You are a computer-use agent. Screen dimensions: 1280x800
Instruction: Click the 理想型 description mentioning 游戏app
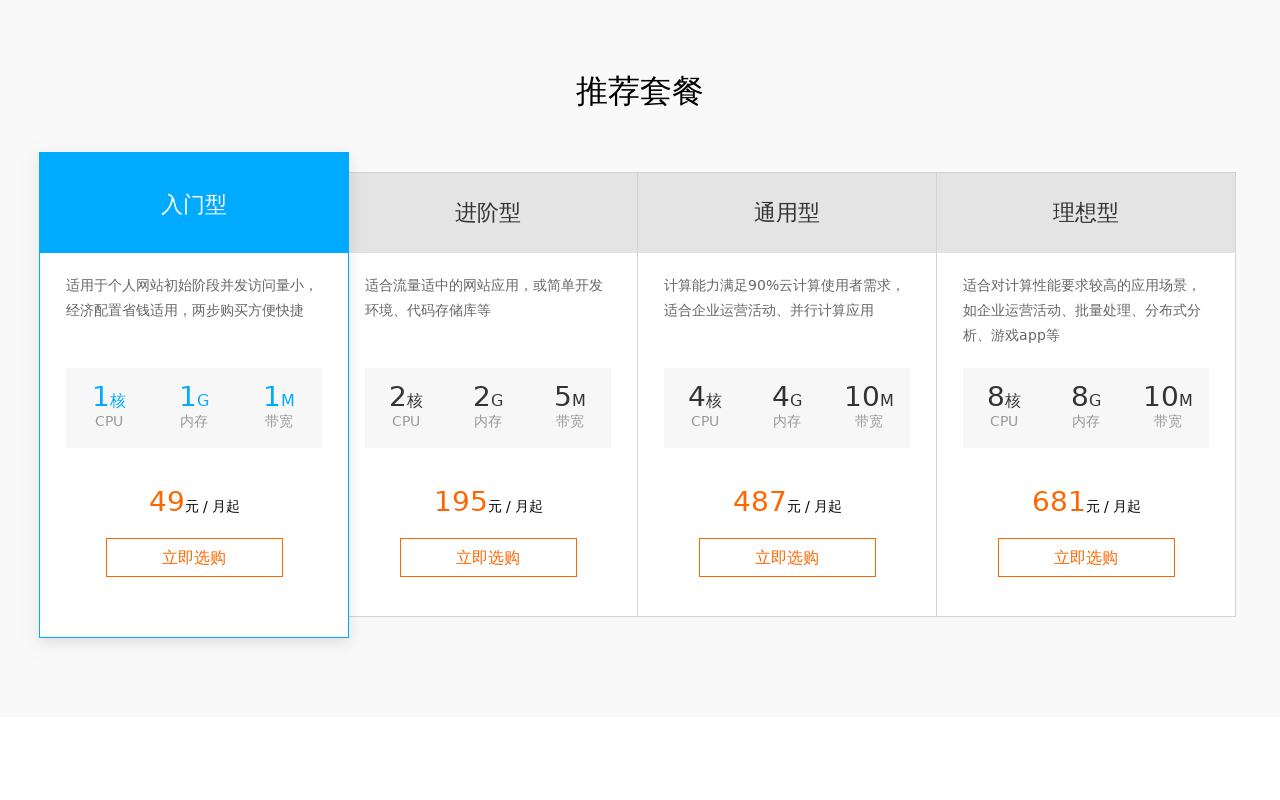pyautogui.click(x=1082, y=310)
